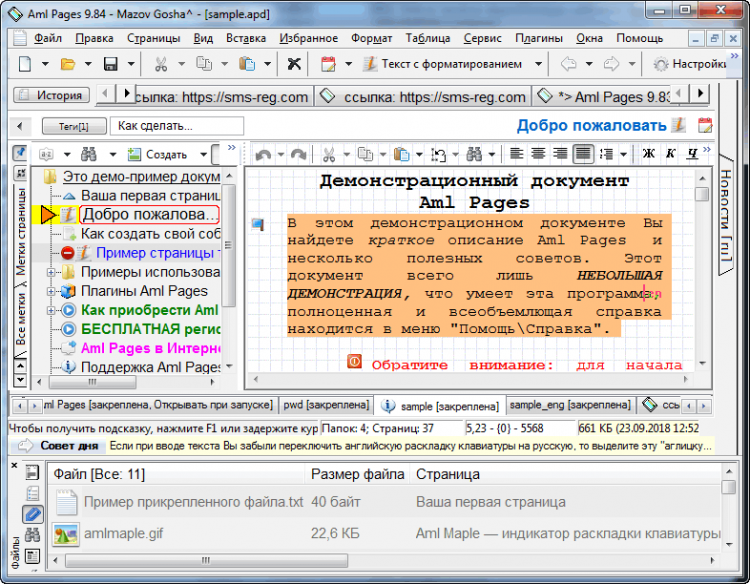Click the Save floppy disk icon

coord(110,64)
